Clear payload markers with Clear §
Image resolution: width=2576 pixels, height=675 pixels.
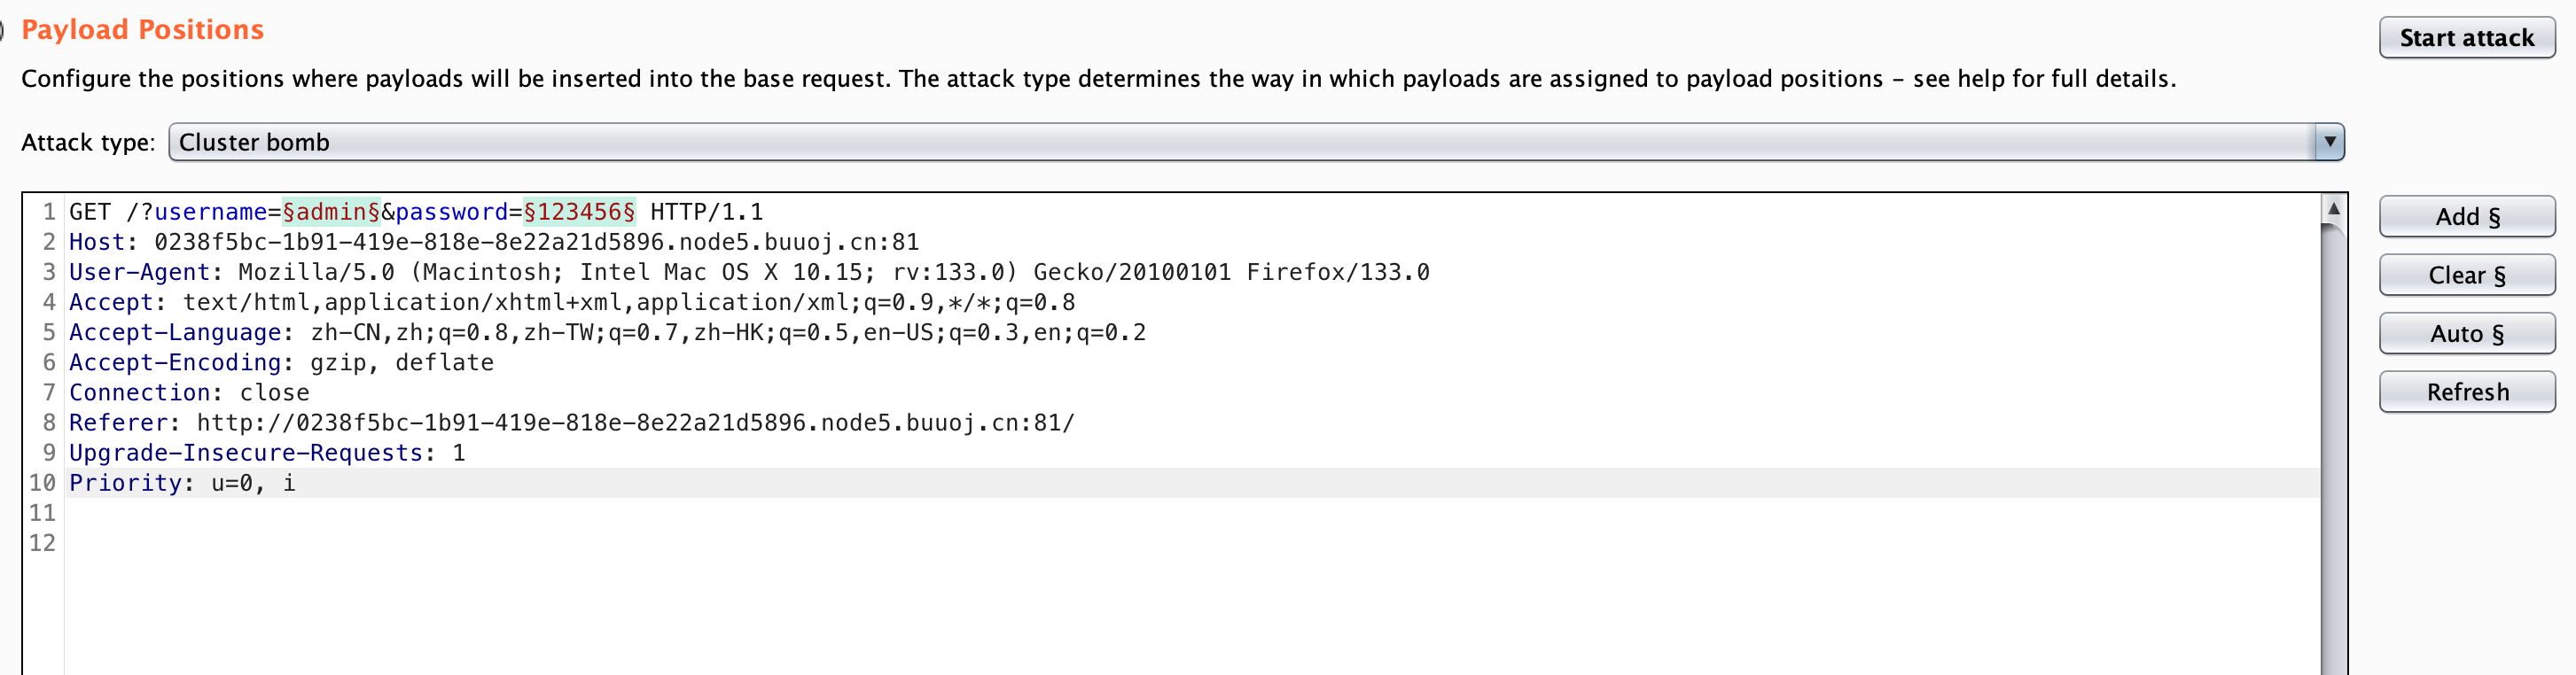[2466, 275]
